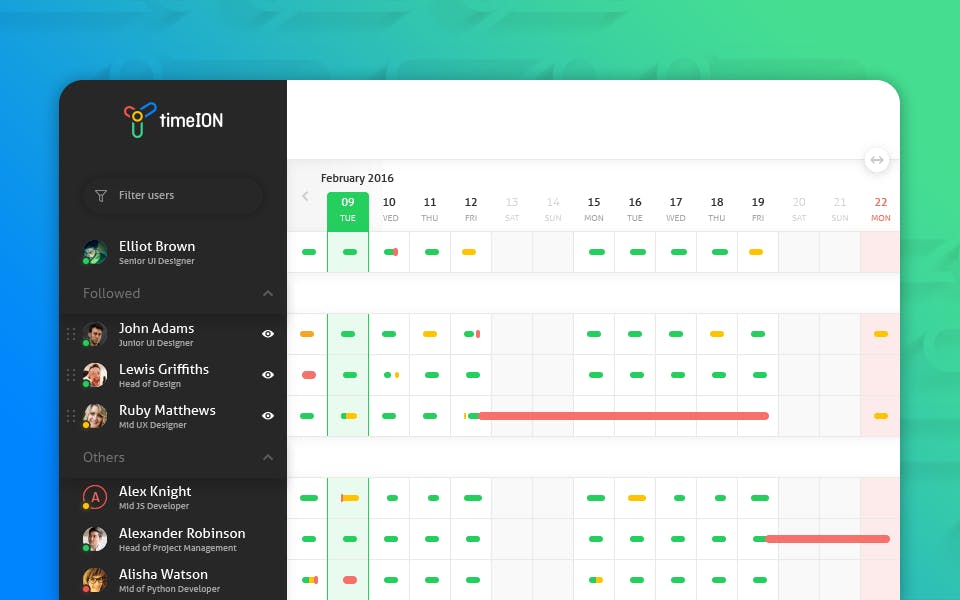Toggle the horizontal expand arrows button
Image resolution: width=960 pixels, height=600 pixels.
877,160
